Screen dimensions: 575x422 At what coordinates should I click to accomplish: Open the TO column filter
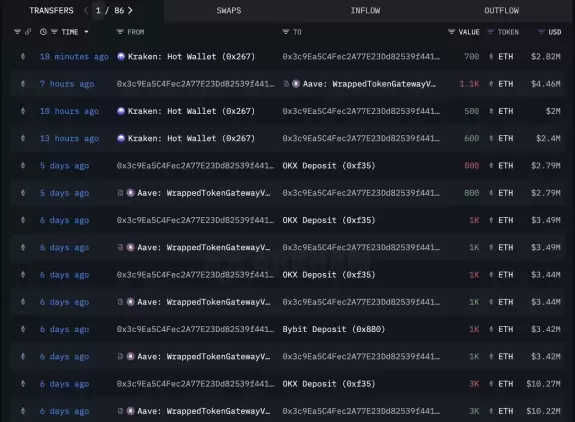[x=286, y=32]
